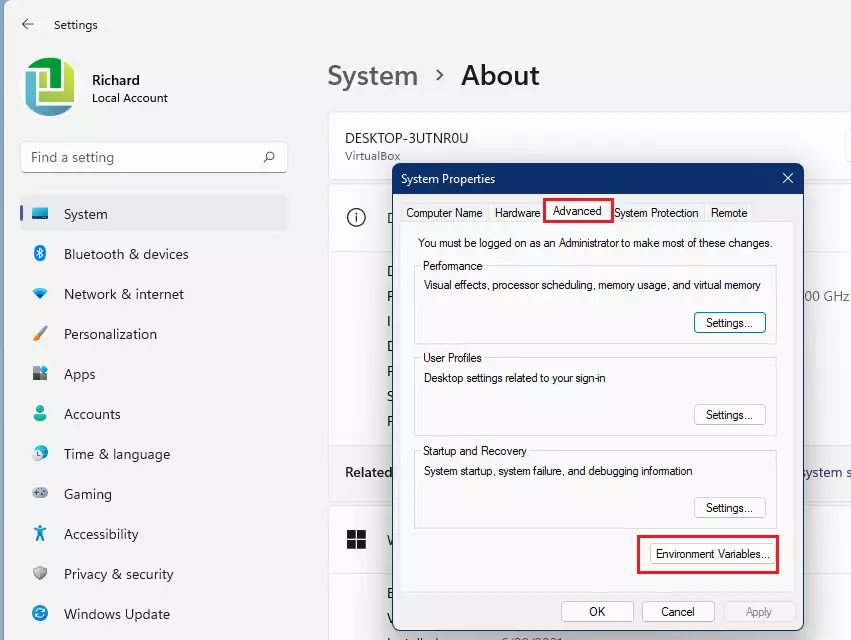This screenshot has height=640, width=851.
Task: Open Performance Settings button
Action: point(729,323)
